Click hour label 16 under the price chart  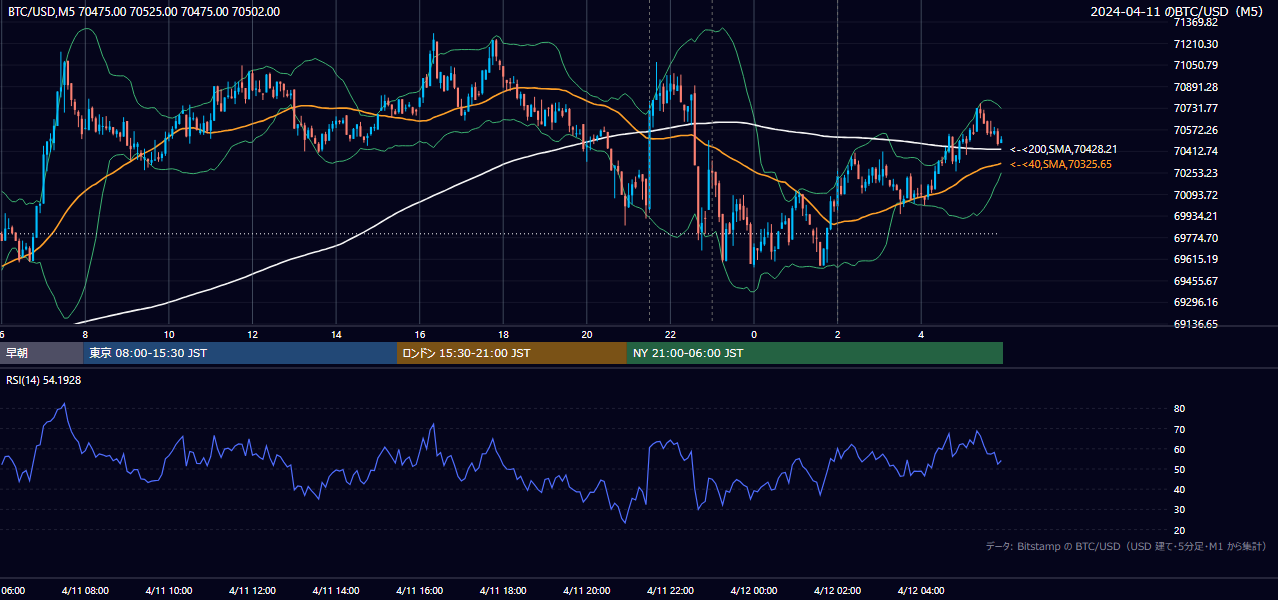coord(419,335)
